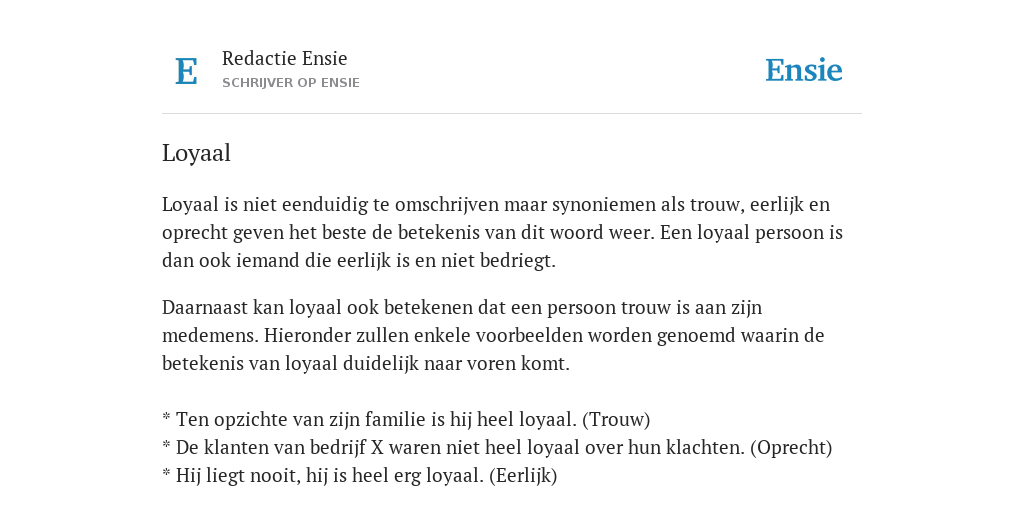Open the Ensie logo in the header
Viewport: 1024px width, 512px height.
click(x=804, y=70)
